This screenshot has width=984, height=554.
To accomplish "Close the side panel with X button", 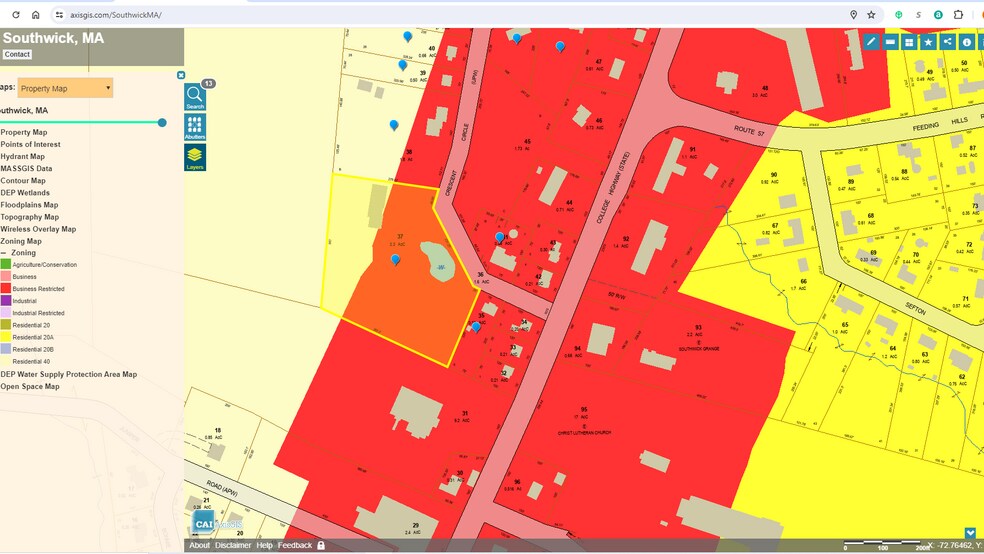I will [181, 75].
